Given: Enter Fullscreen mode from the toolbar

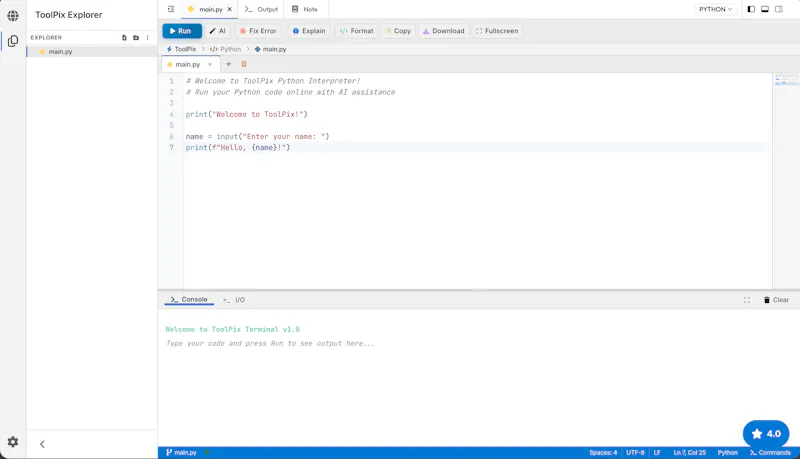Looking at the screenshot, I should 497,31.
